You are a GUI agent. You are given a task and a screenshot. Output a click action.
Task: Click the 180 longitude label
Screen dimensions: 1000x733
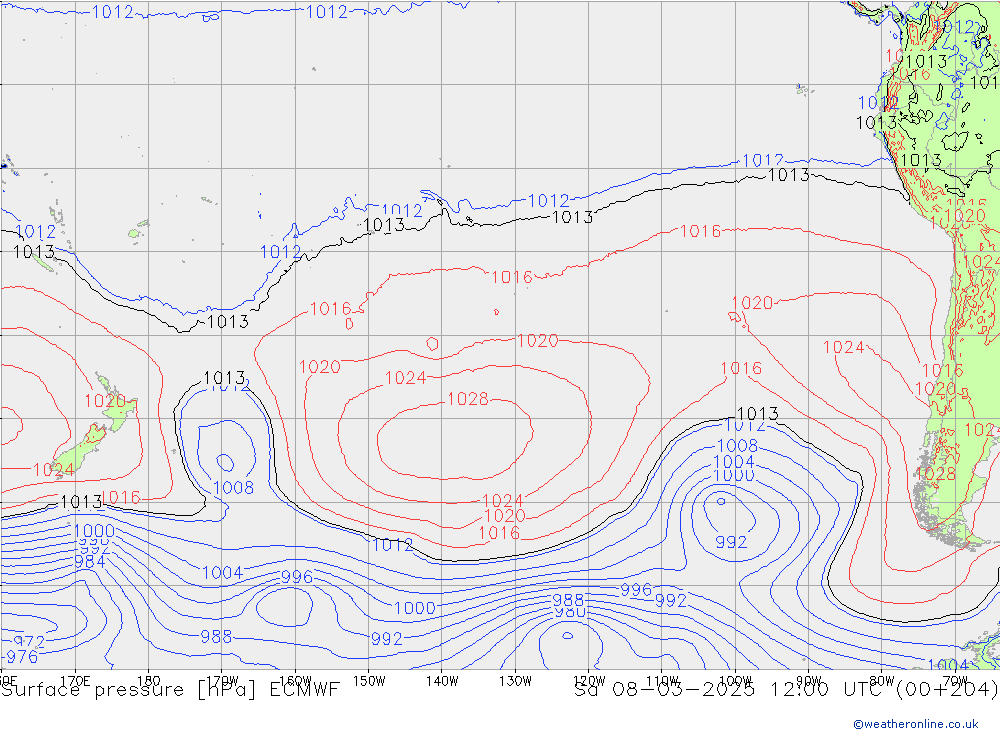149,681
